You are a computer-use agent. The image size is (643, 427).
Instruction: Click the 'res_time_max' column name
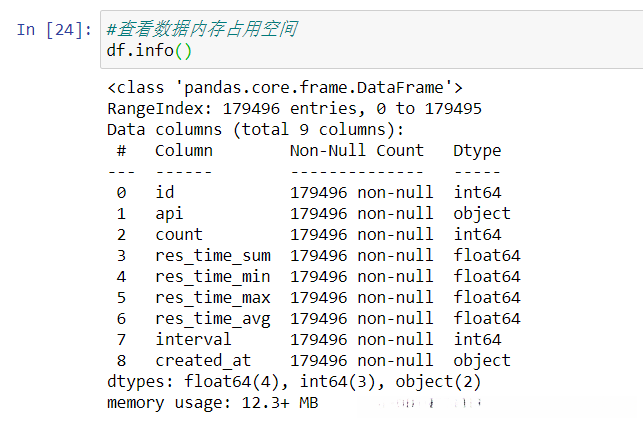pyautogui.click(x=212, y=297)
